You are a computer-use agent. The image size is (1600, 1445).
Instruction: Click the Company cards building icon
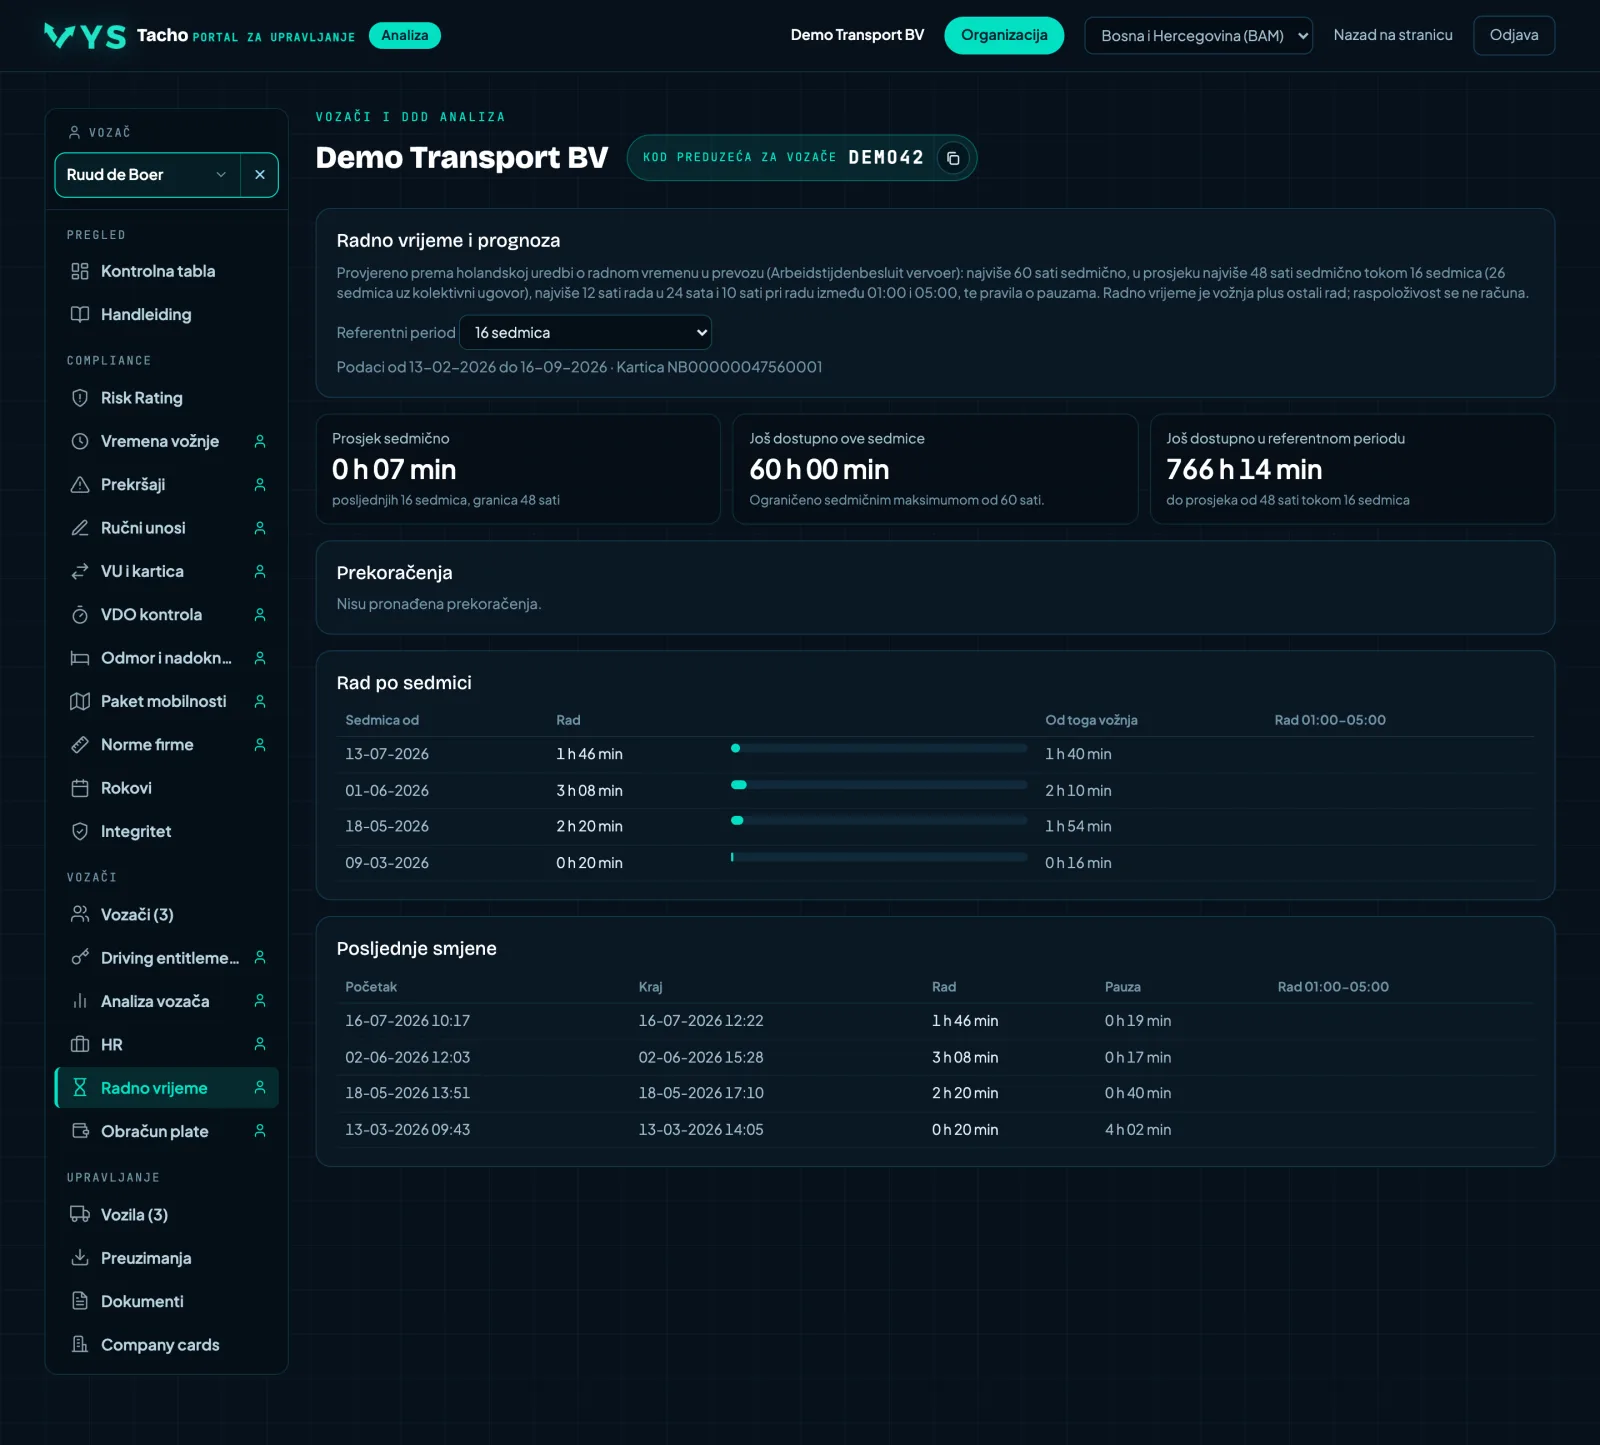point(80,1345)
